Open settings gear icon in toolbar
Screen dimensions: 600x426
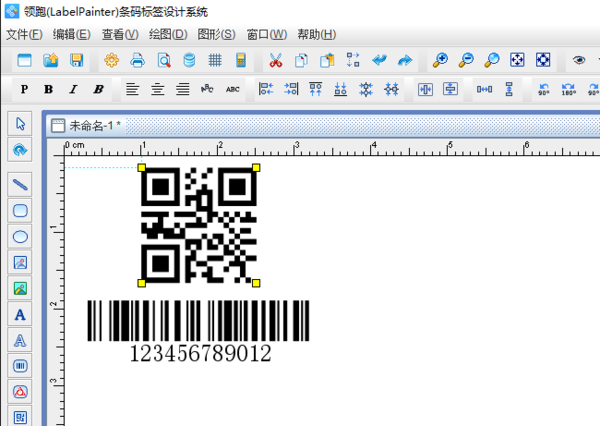coord(111,60)
